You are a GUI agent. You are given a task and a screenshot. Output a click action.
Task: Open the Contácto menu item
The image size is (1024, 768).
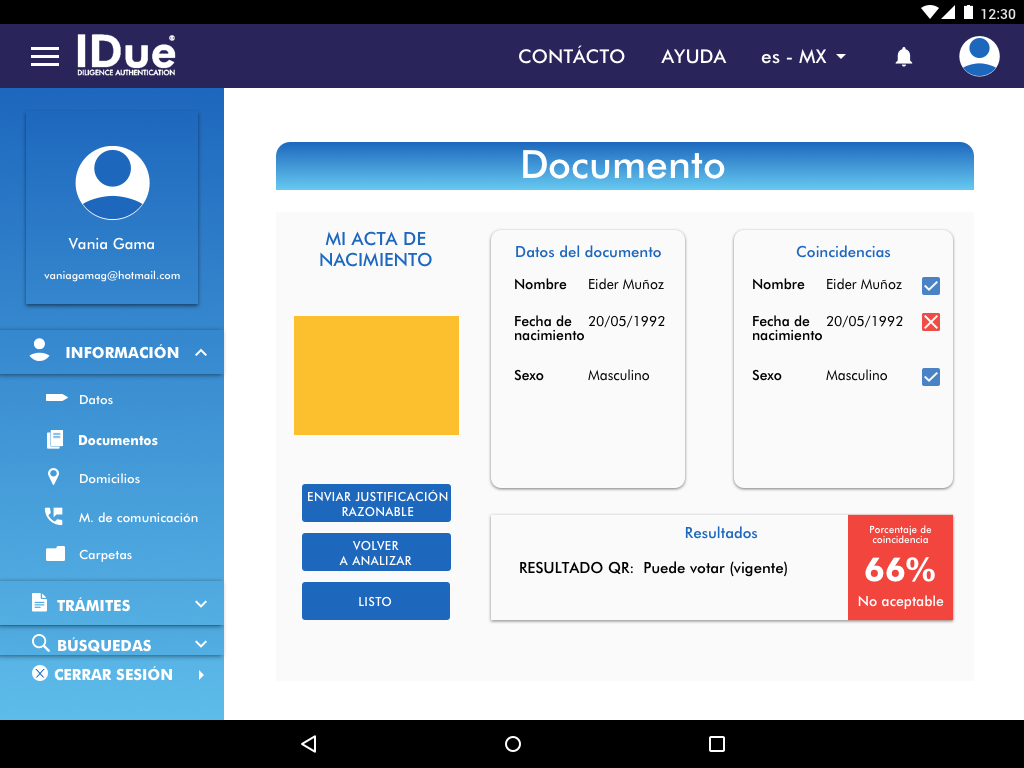click(571, 57)
